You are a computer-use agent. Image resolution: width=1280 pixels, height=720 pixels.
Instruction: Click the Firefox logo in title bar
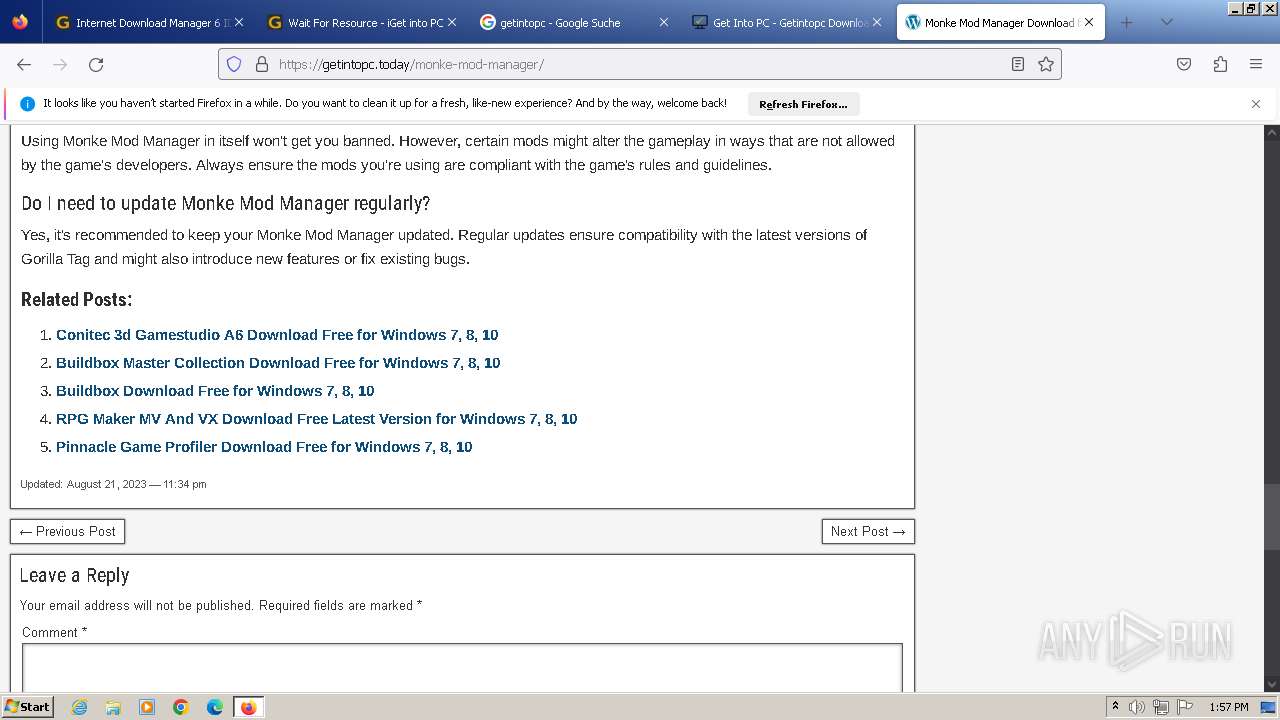20,22
